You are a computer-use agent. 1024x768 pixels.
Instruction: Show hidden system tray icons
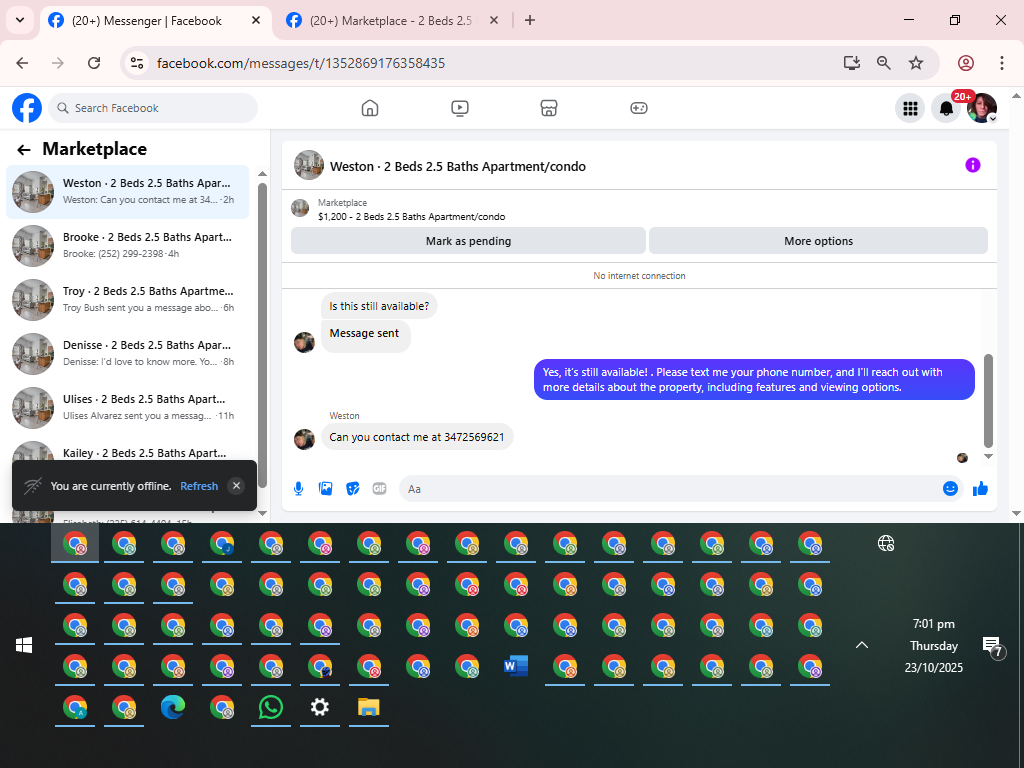(862, 645)
